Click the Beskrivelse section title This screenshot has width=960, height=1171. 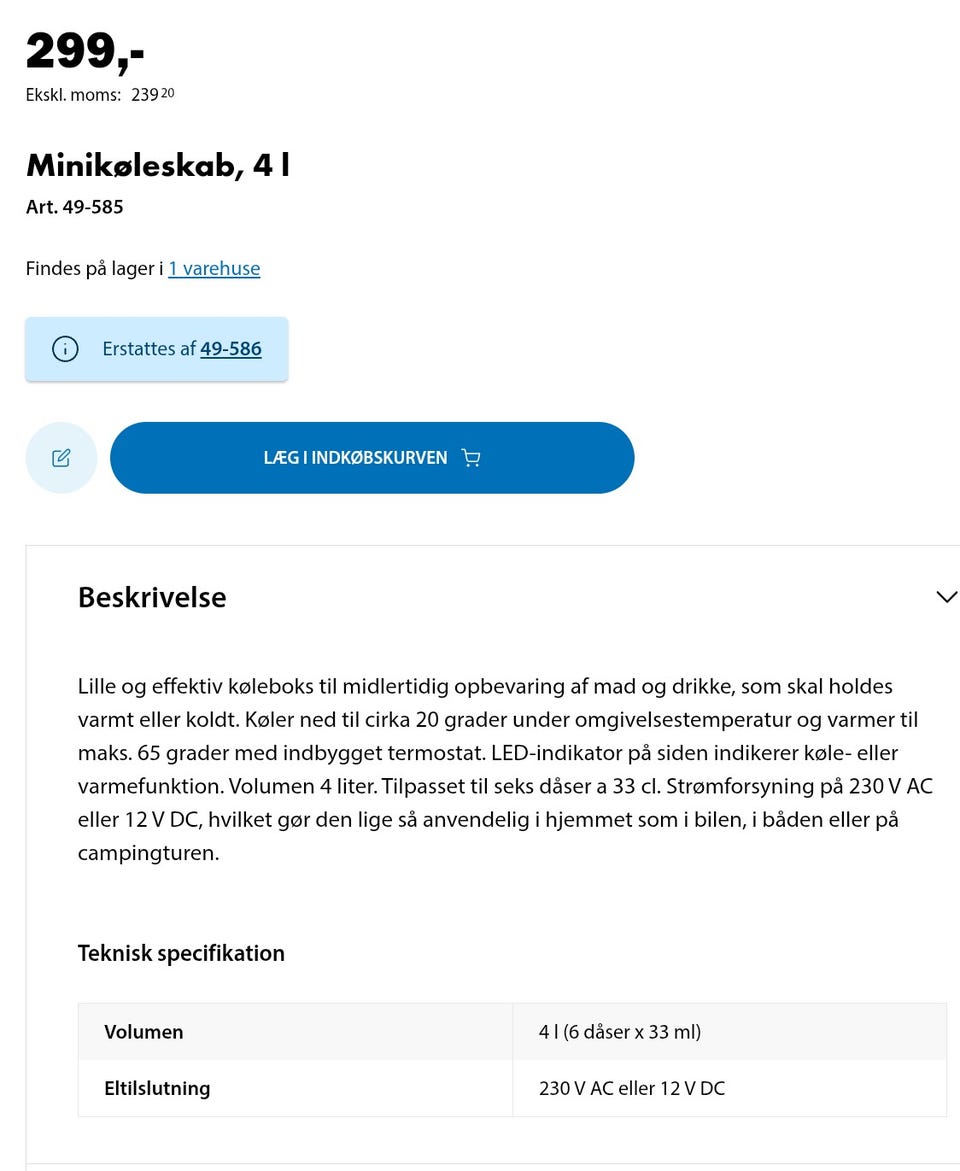[152, 596]
